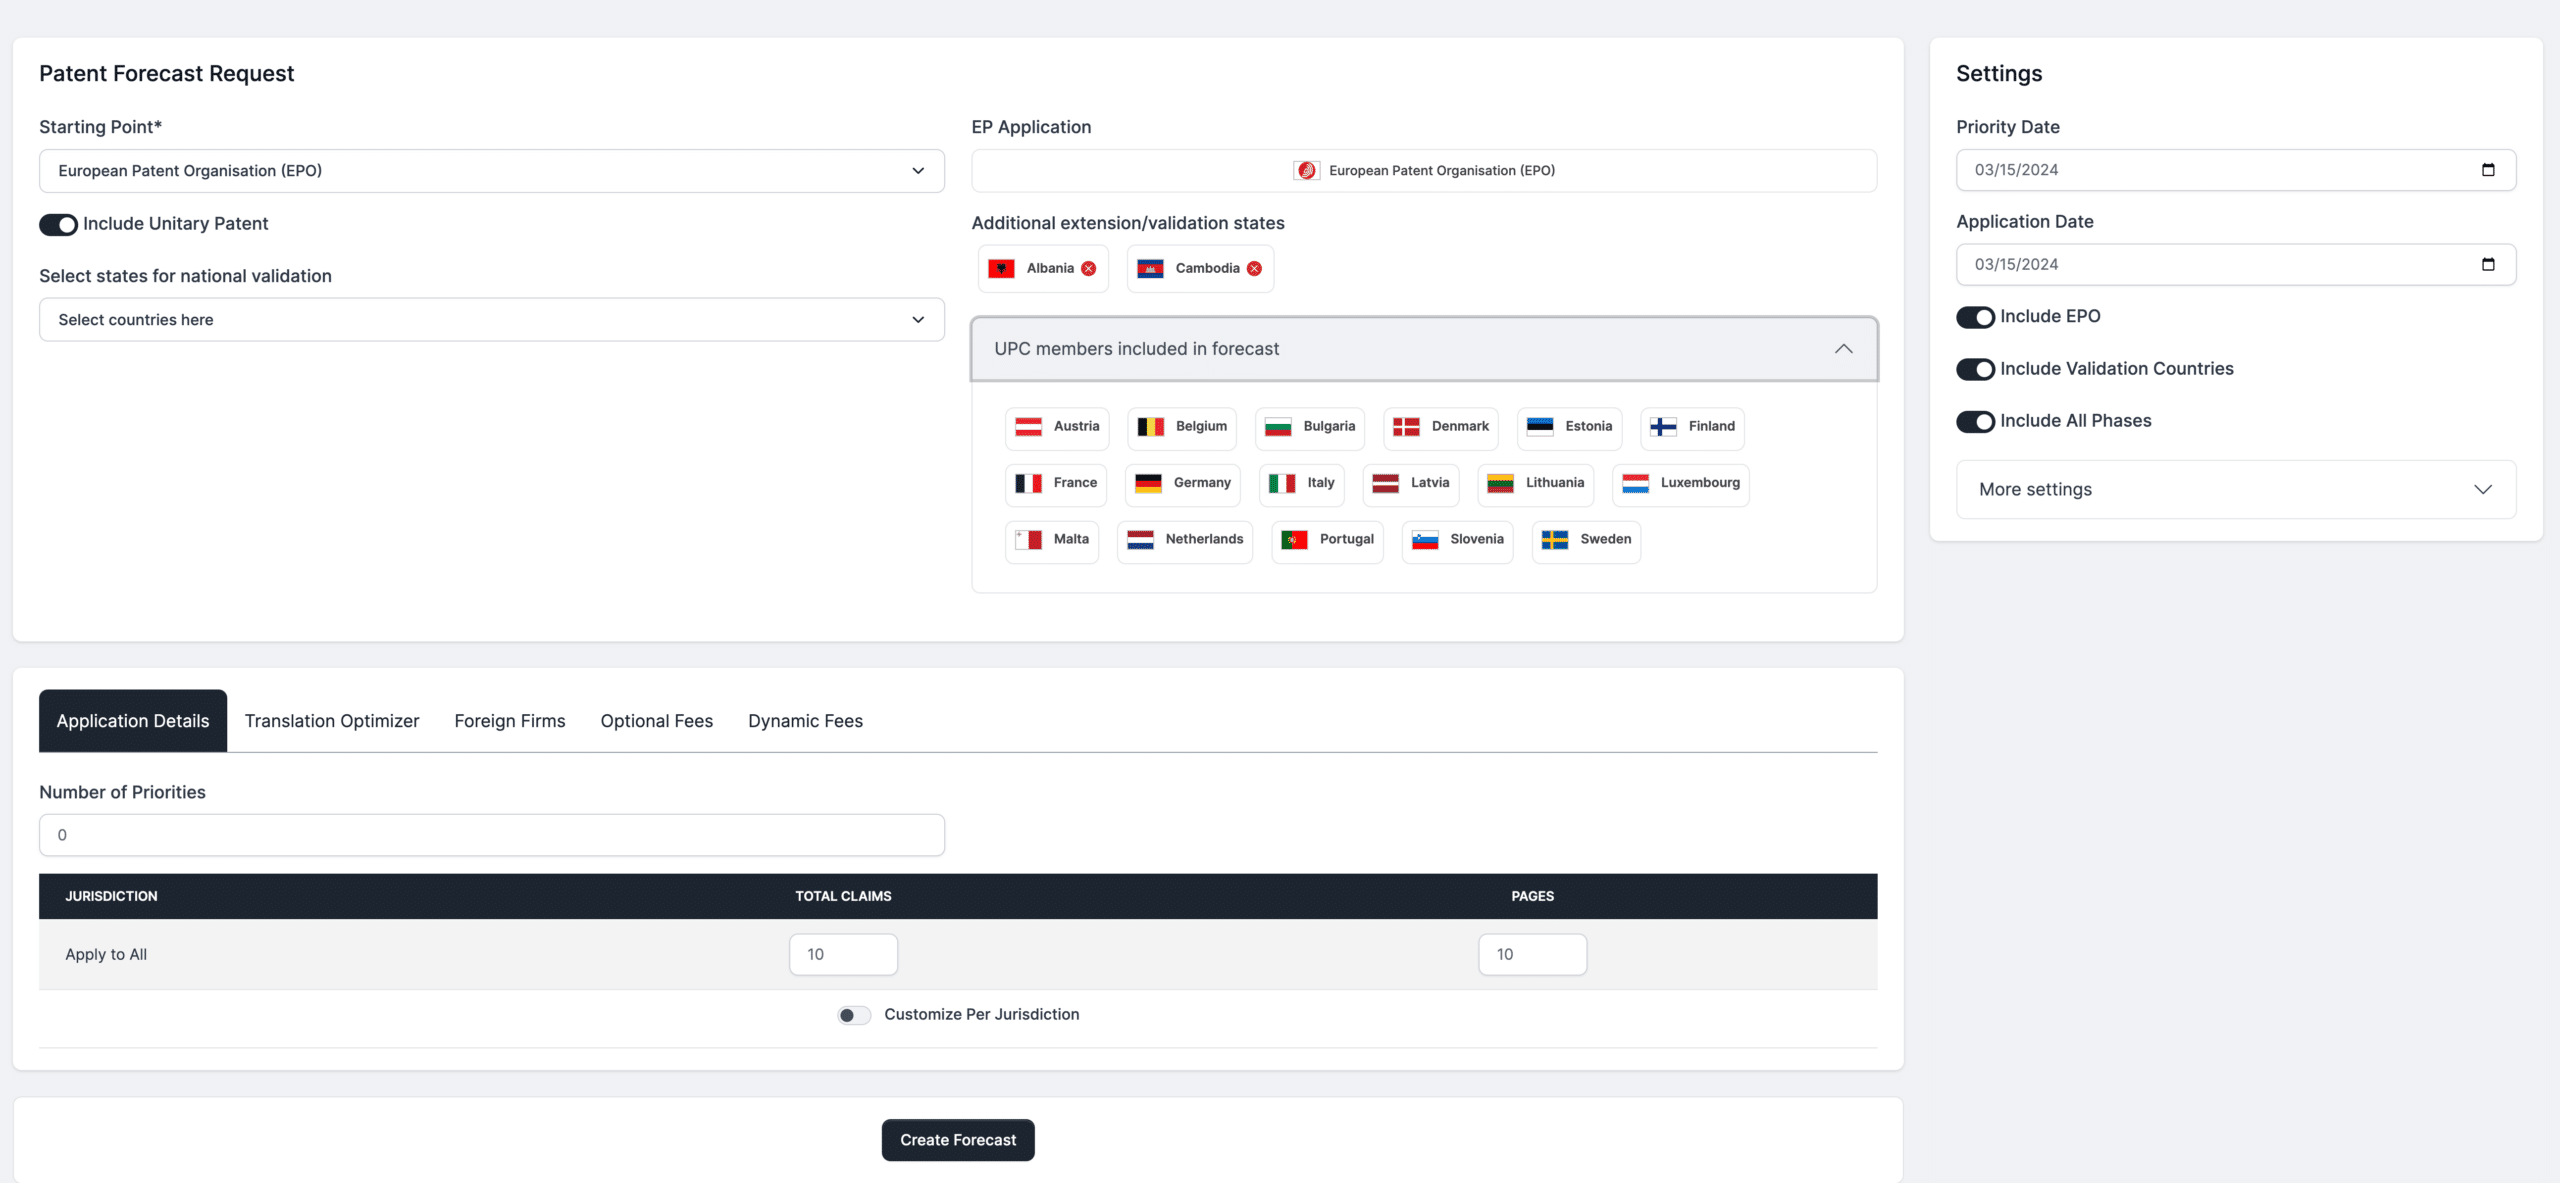The width and height of the screenshot is (2560, 1183).
Task: Toggle Include EPO switch
Action: (x=1975, y=317)
